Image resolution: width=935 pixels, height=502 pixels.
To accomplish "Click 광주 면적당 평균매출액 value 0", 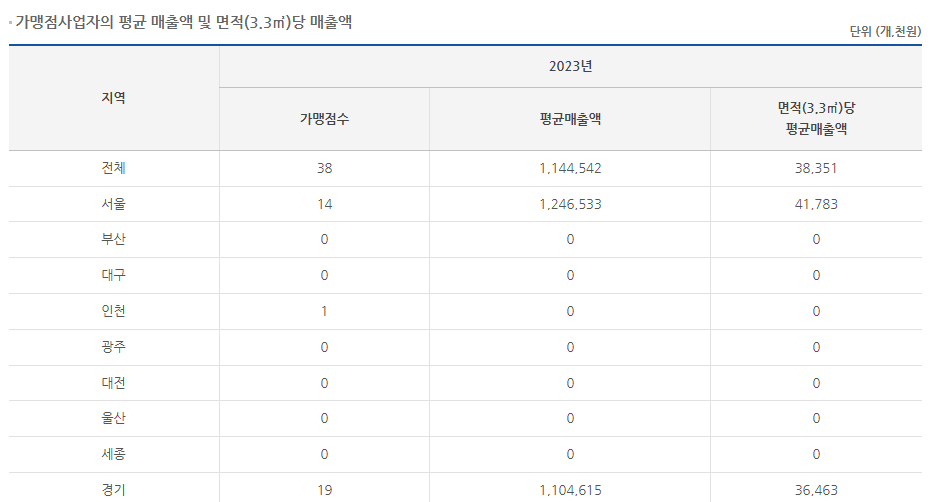I will pos(816,347).
